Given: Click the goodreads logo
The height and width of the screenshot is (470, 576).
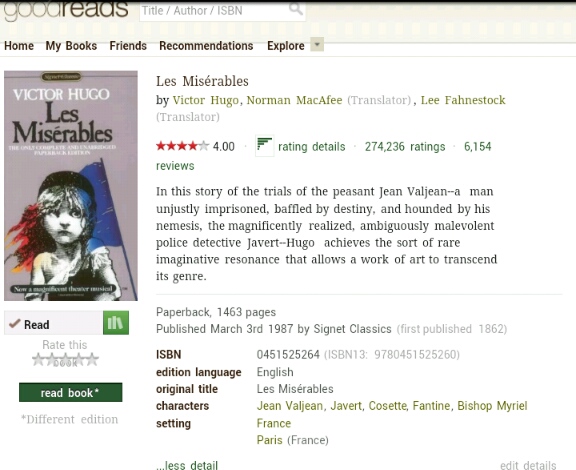Looking at the screenshot, I should tap(66, 9).
